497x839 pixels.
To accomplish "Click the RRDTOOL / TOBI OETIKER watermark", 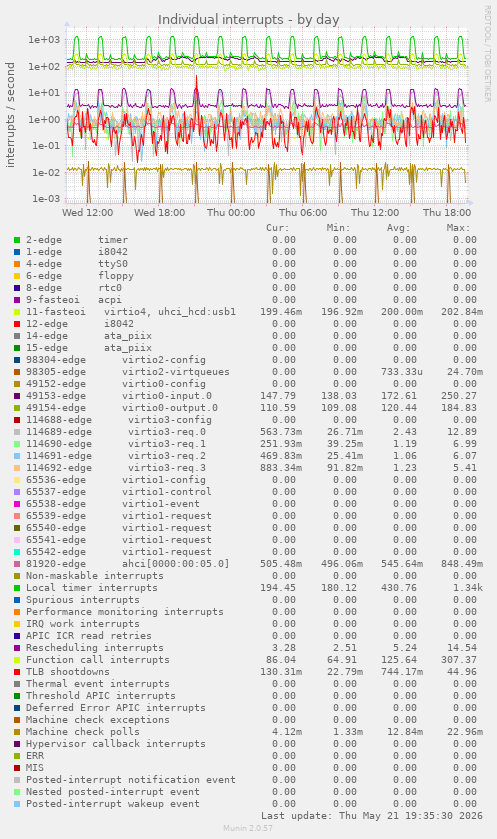I will (487, 54).
